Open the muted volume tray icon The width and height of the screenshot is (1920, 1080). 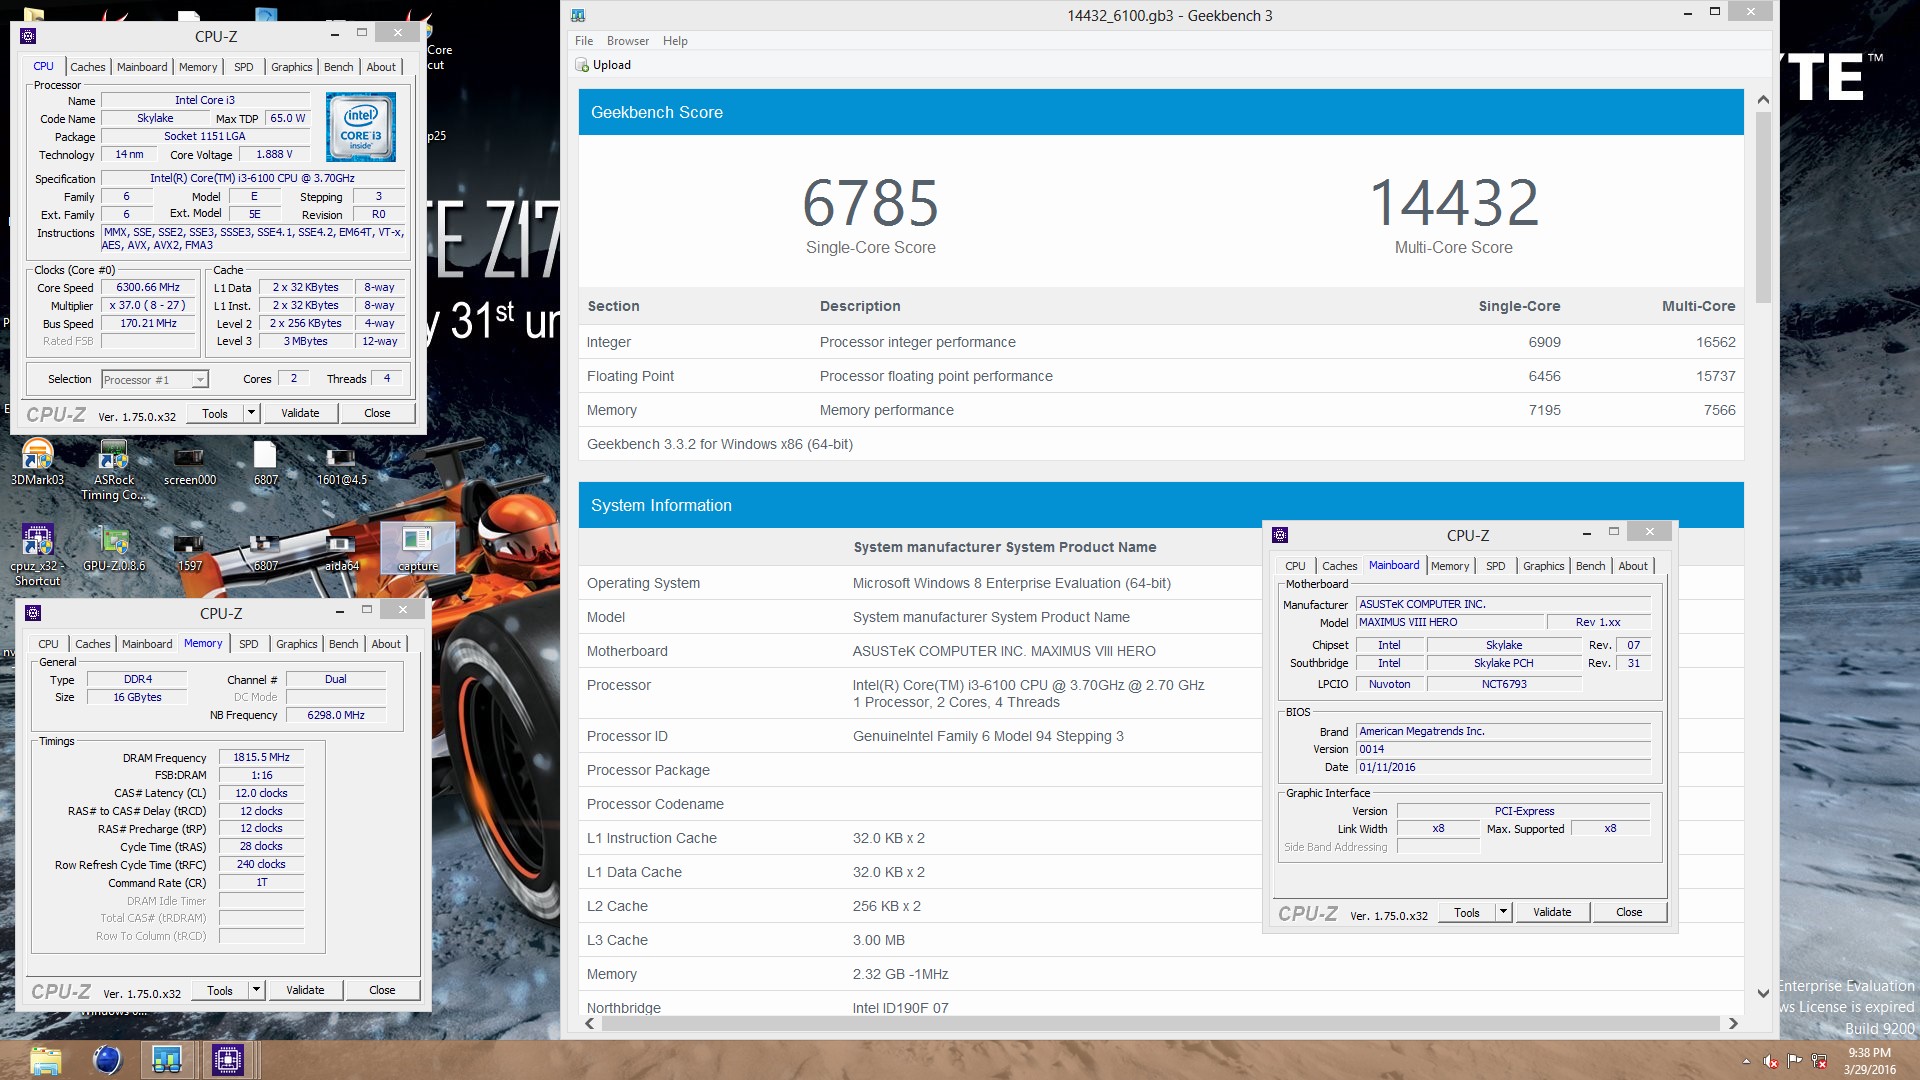[1770, 1061]
